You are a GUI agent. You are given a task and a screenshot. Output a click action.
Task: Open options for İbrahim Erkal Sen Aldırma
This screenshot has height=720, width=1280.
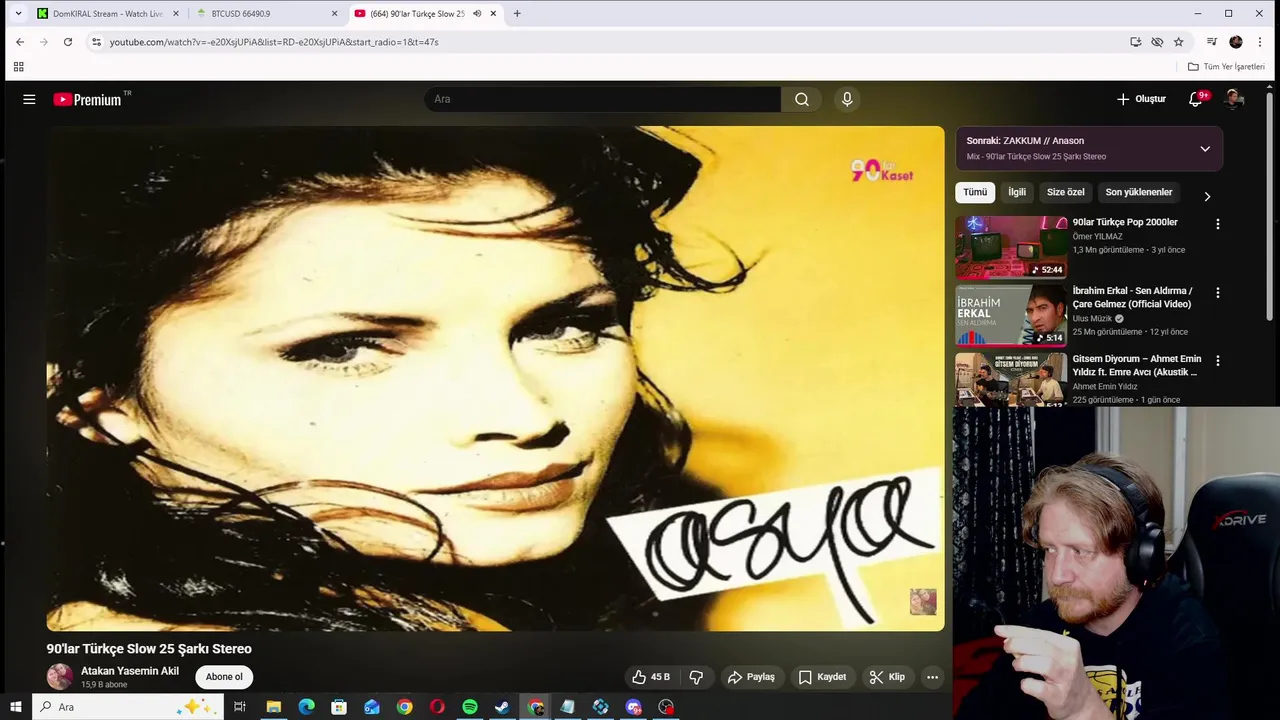click(1217, 293)
